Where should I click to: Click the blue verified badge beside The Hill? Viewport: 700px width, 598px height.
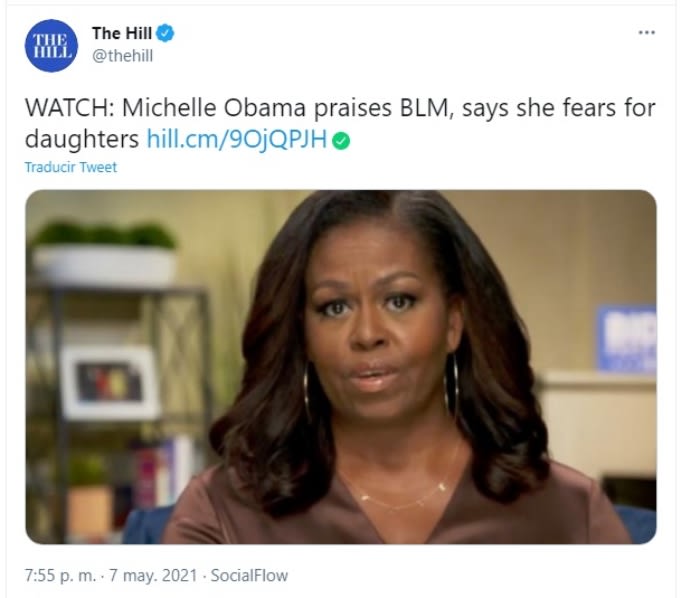[165, 33]
